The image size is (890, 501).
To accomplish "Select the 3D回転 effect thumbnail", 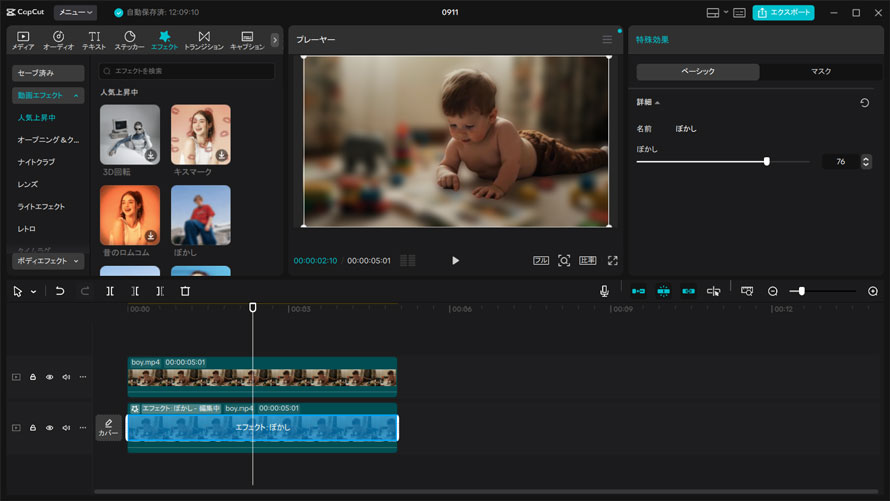I will point(130,134).
